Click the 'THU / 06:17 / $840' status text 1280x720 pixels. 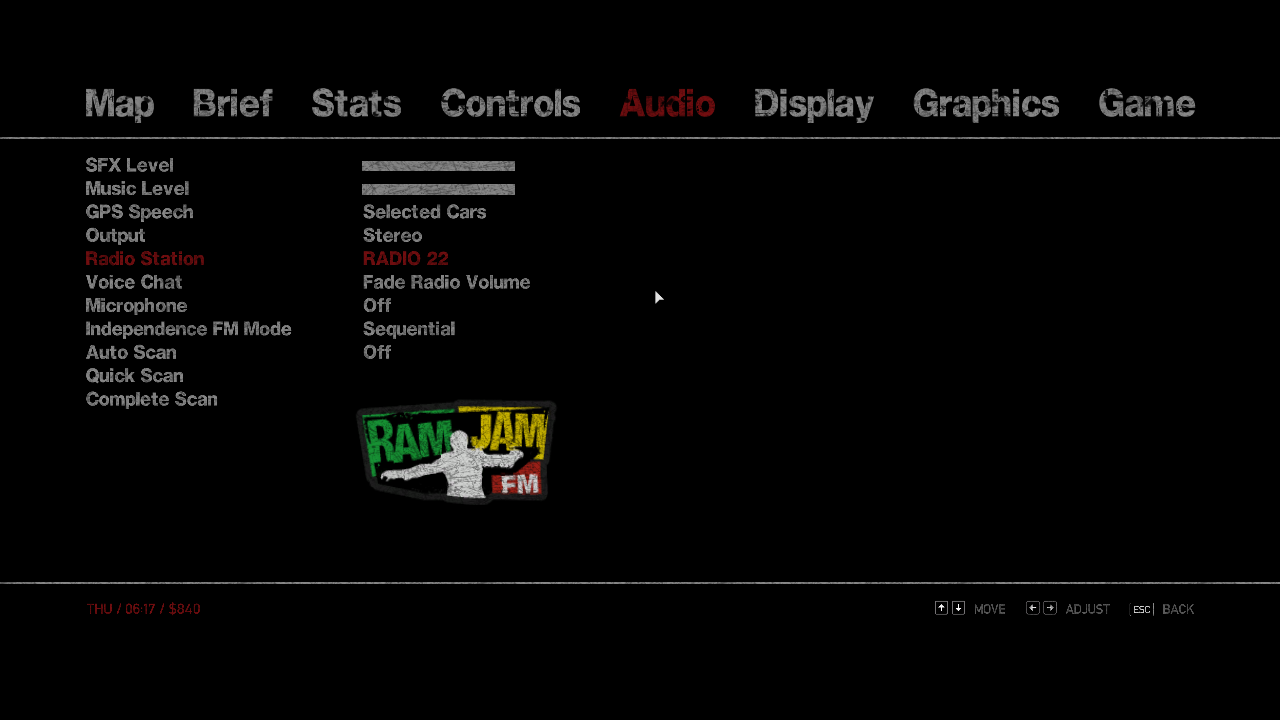143,609
